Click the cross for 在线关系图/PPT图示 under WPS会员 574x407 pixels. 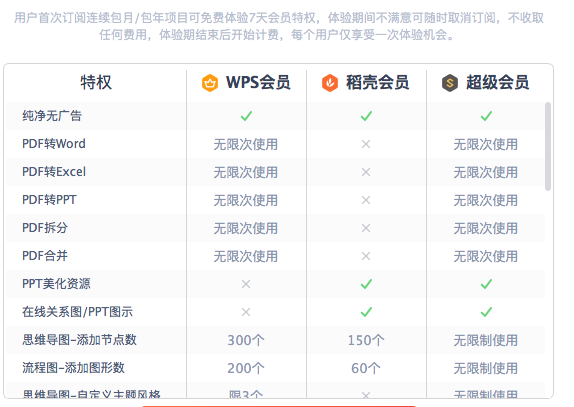point(246,312)
